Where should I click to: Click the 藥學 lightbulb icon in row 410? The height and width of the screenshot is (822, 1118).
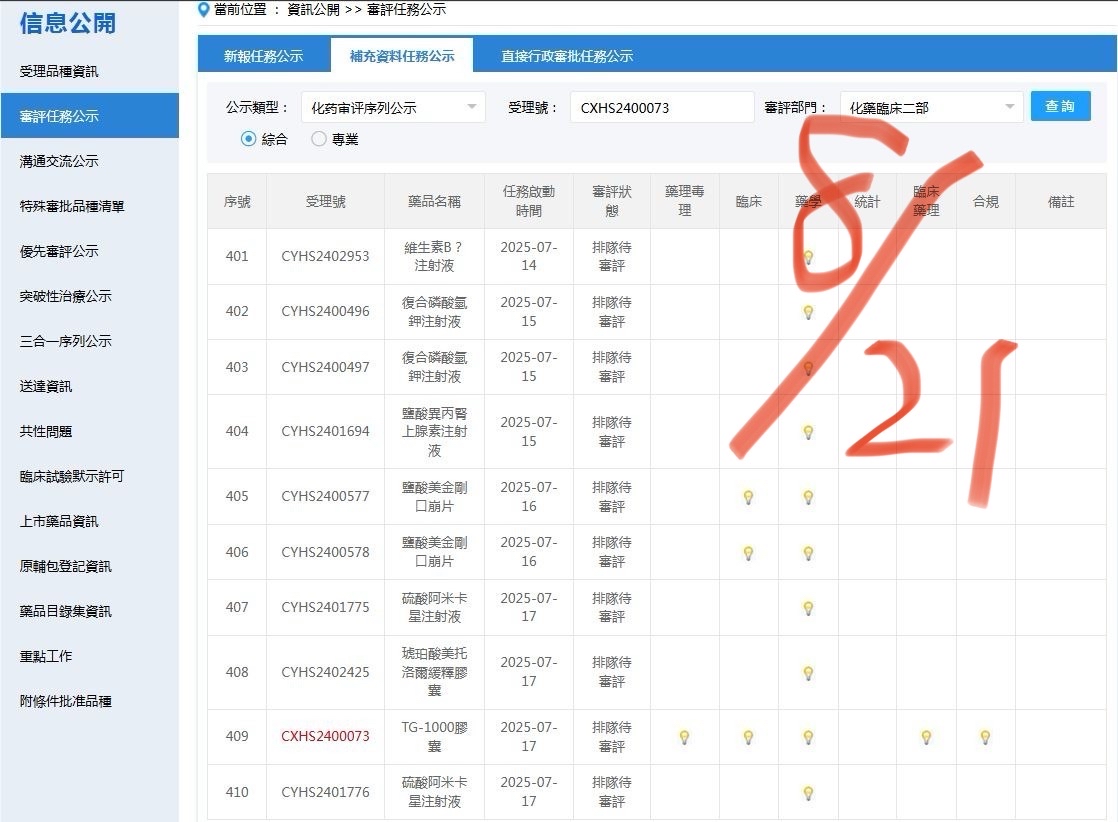[x=808, y=793]
